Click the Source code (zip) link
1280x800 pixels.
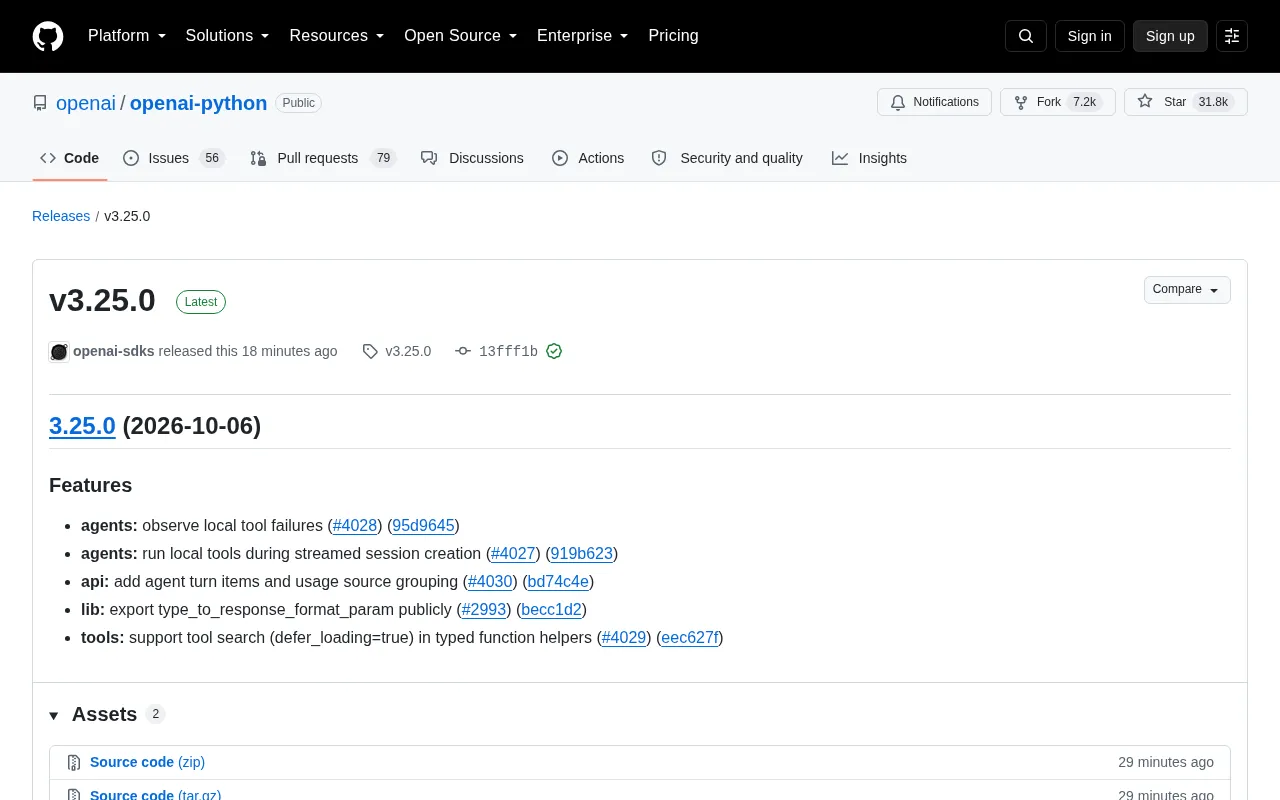tap(147, 762)
